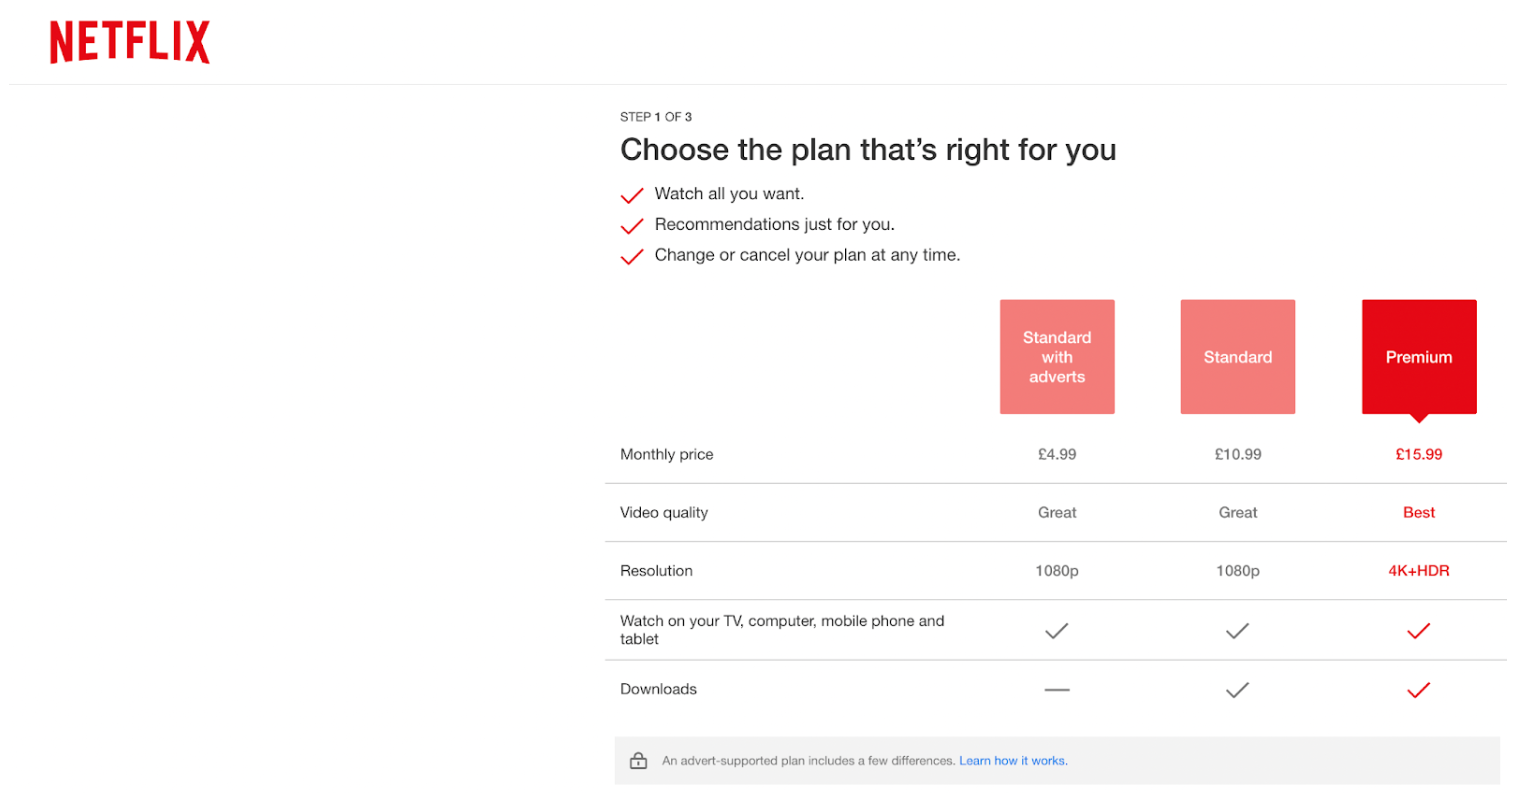Click the Standard device support checkmark
Screen dimensions: 1538x812
pos(1237,631)
